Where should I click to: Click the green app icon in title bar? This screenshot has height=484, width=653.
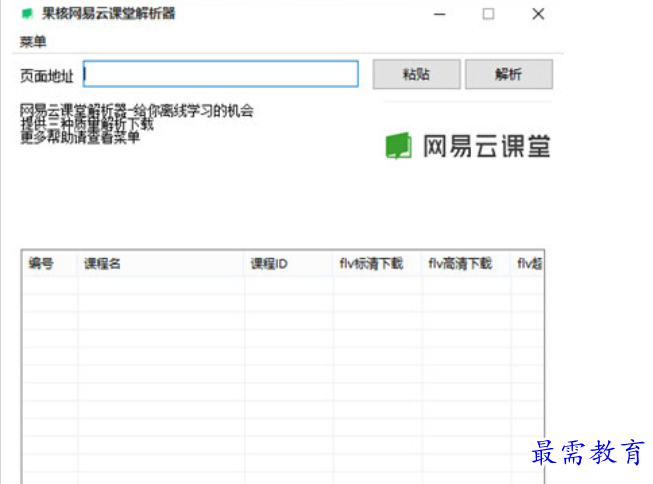pos(27,14)
